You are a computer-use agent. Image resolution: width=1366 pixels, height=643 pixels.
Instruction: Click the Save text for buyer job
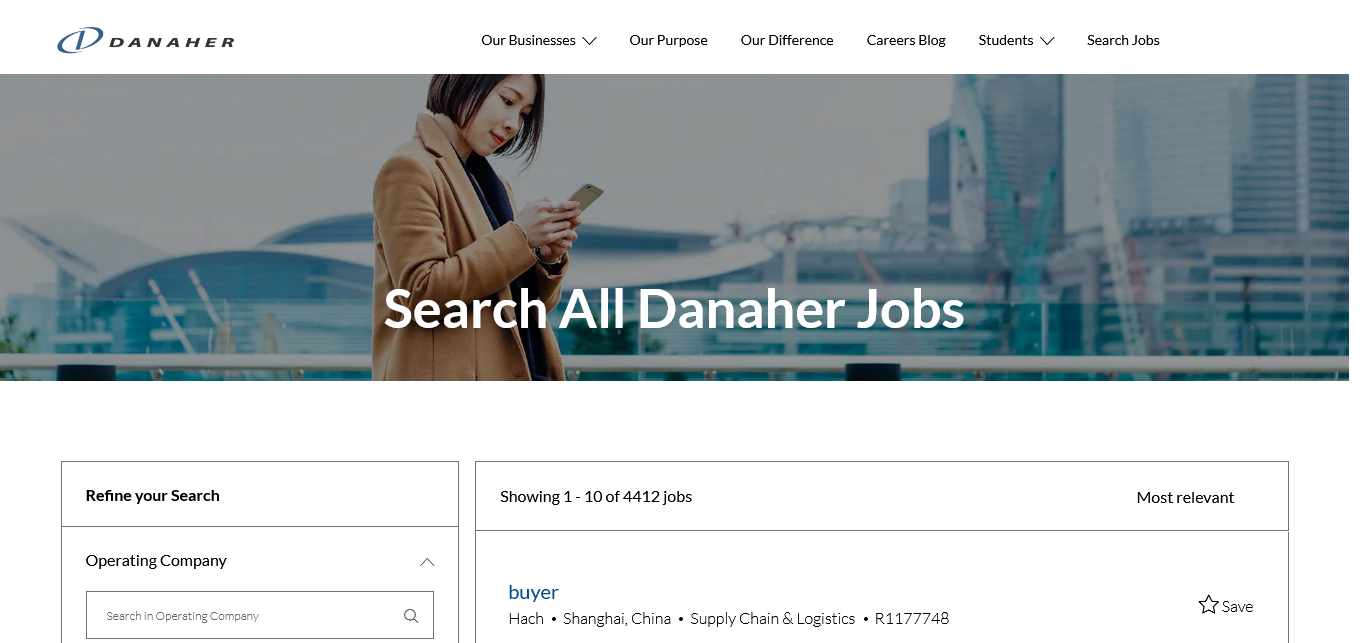click(x=1237, y=606)
